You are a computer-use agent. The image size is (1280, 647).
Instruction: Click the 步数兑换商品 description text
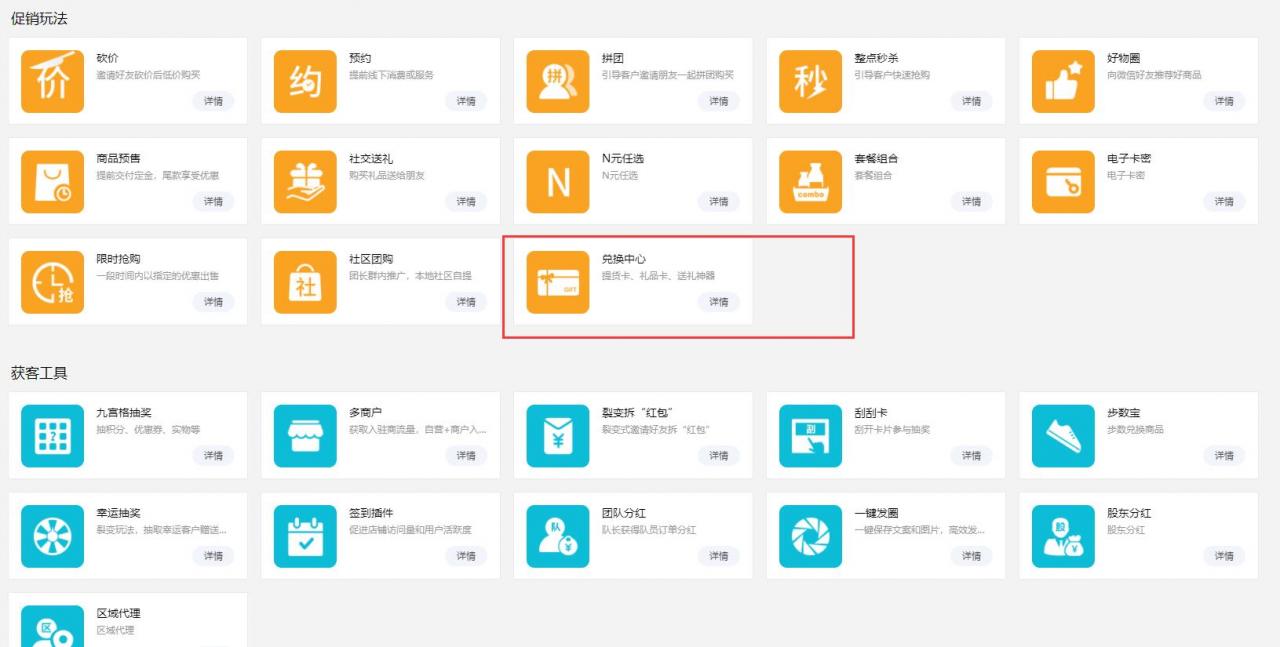tap(1135, 430)
